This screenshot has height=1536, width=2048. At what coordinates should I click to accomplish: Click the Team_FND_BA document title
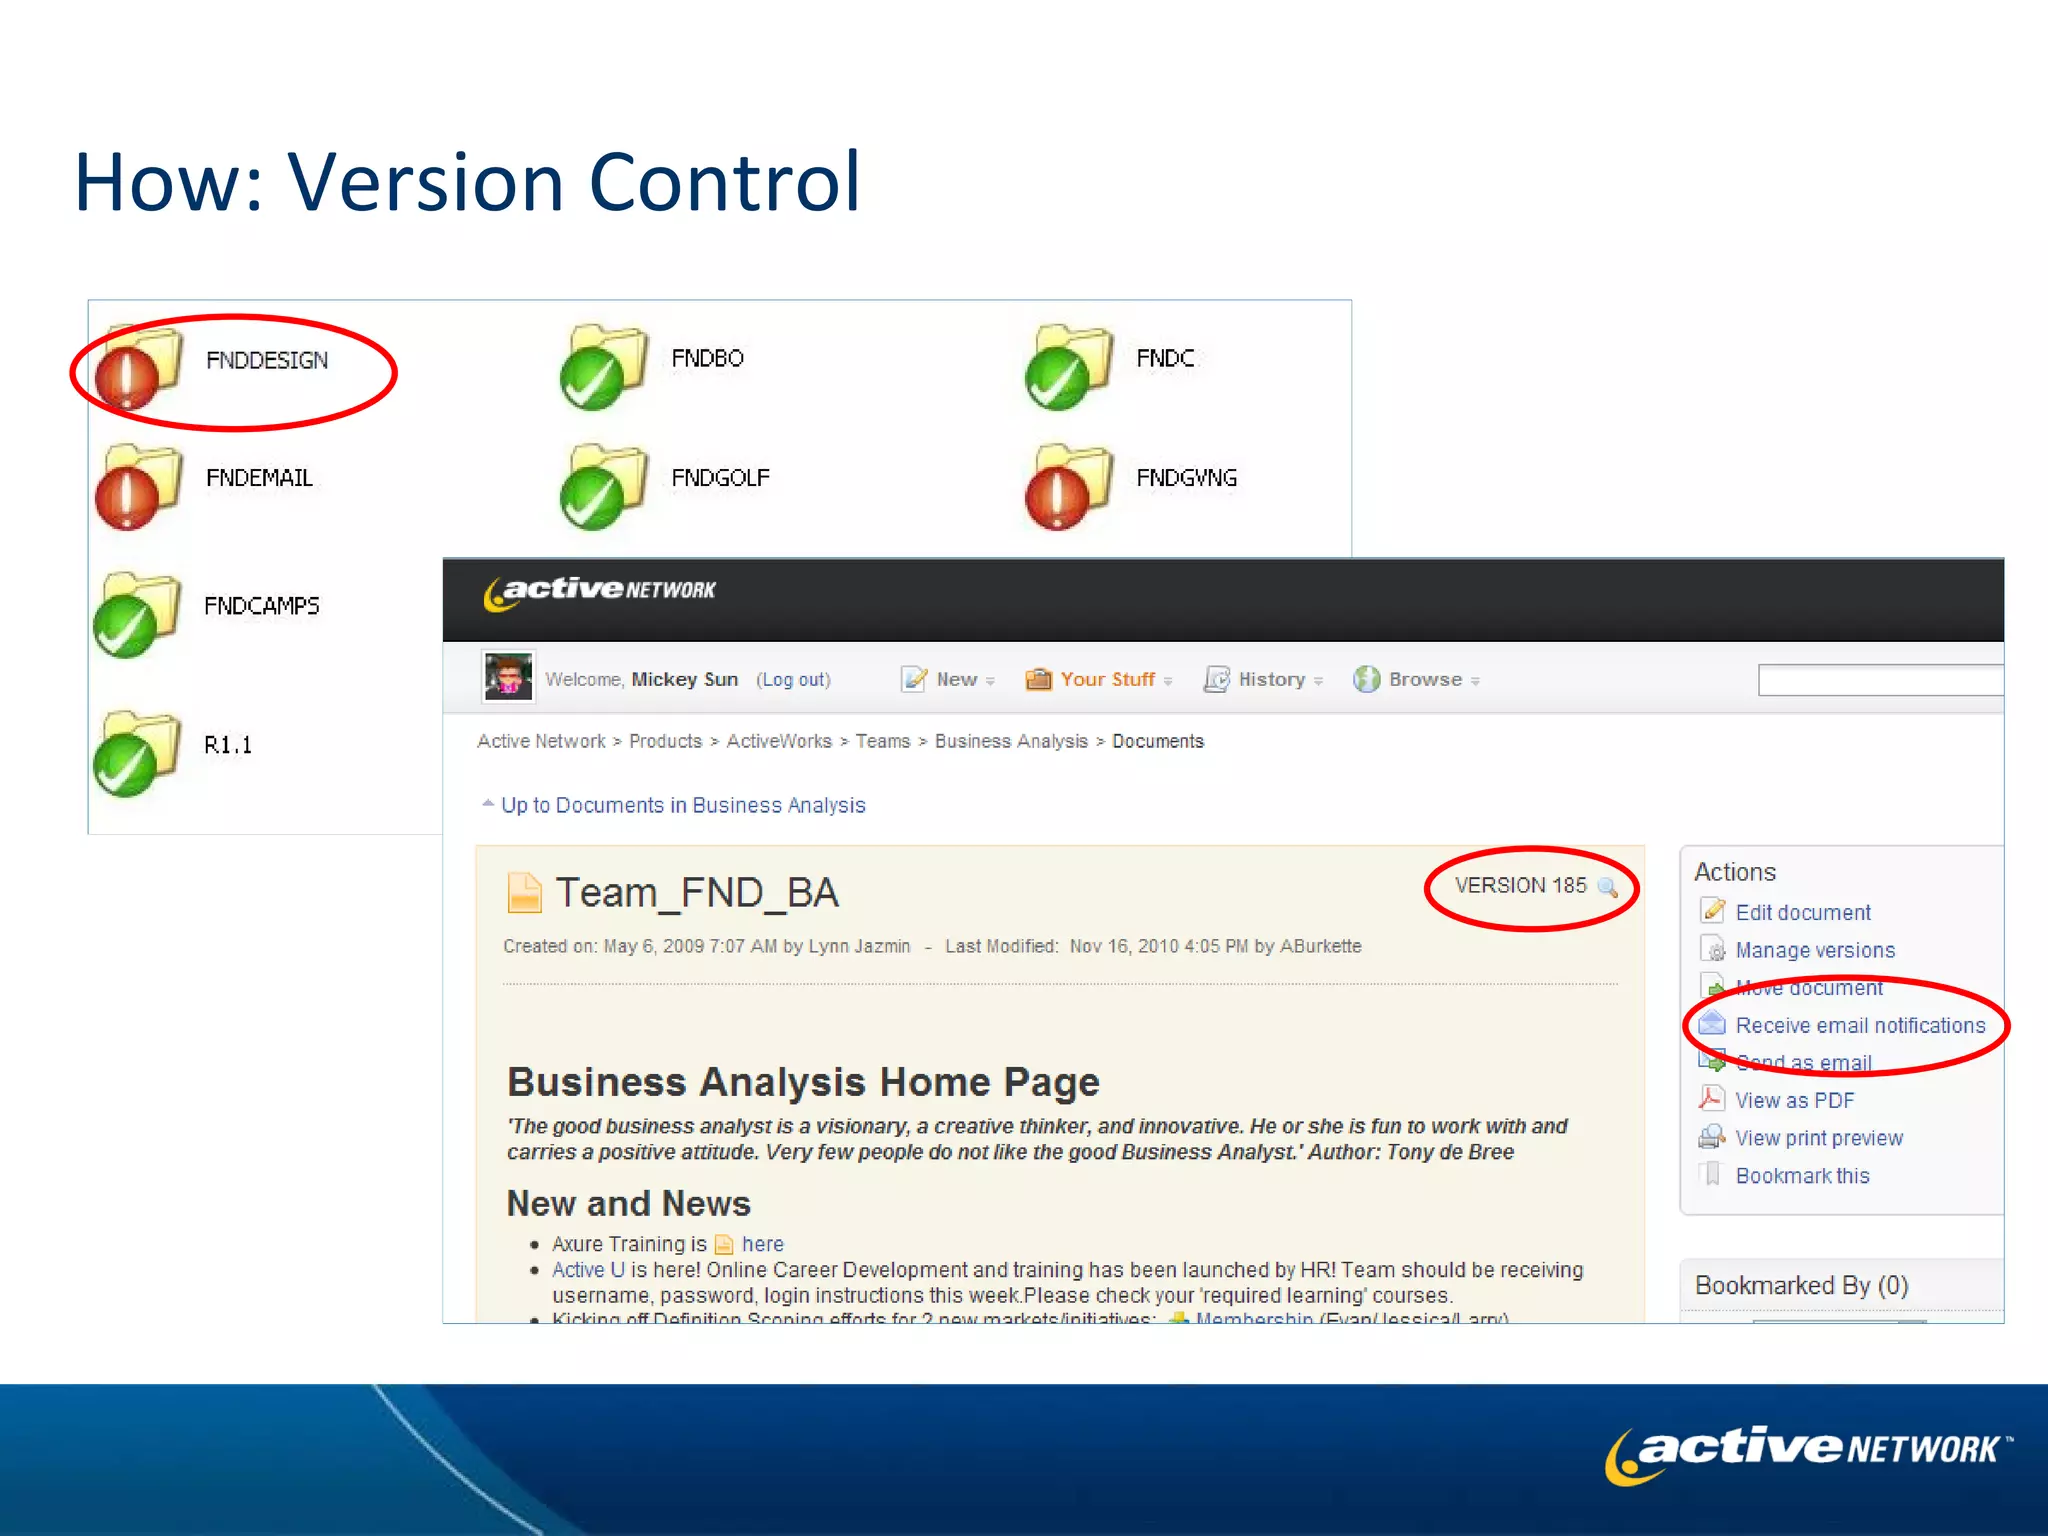tap(697, 893)
